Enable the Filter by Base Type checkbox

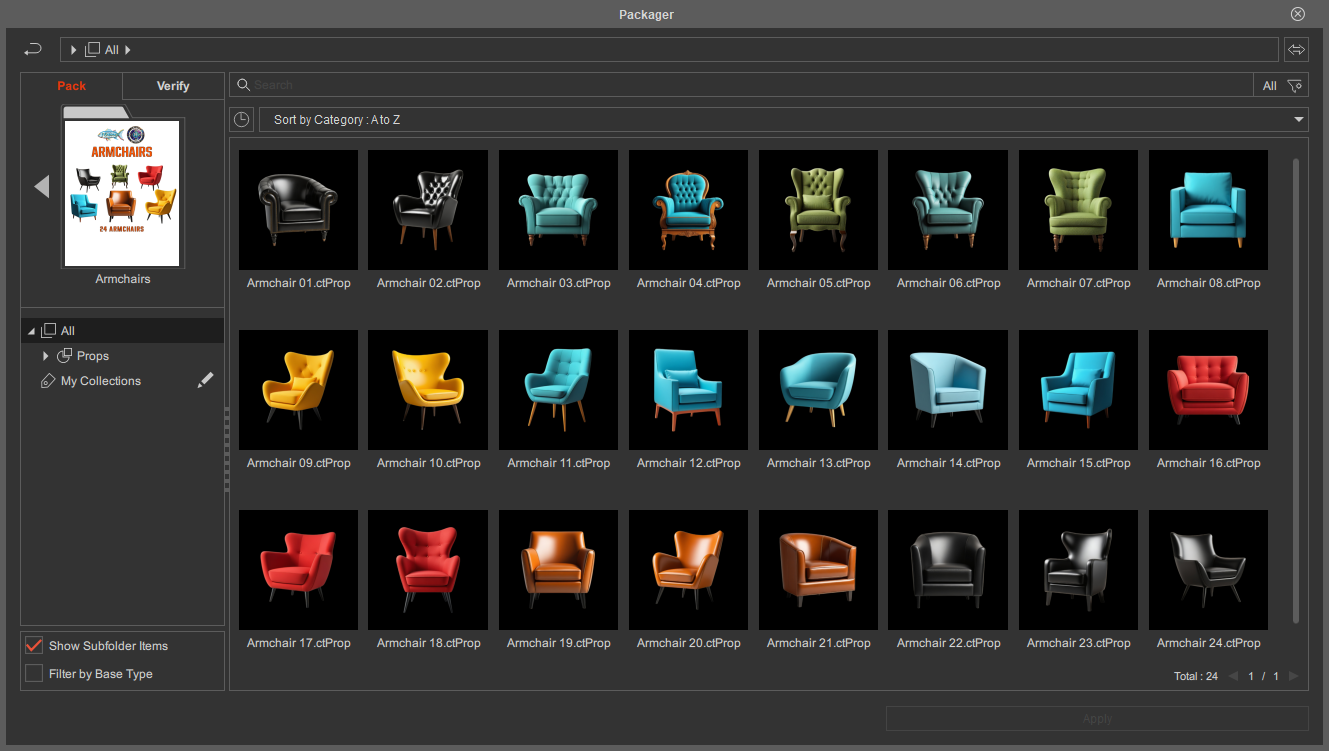point(34,674)
